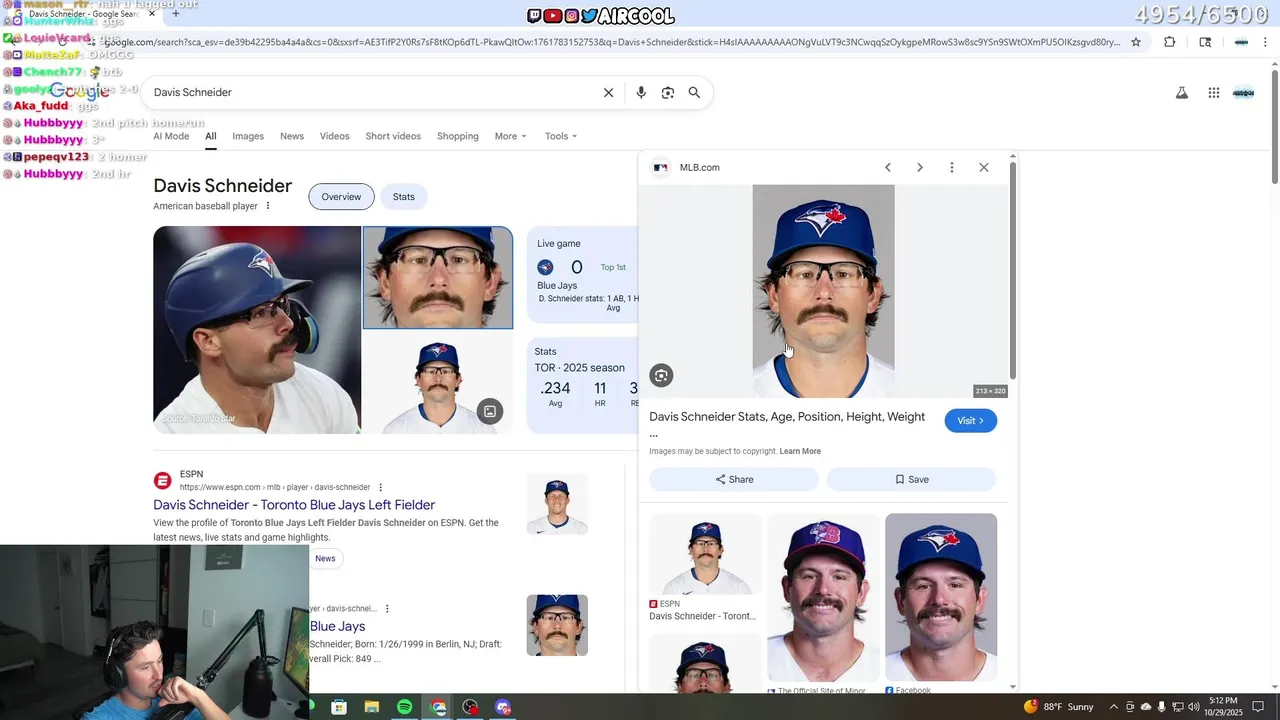Image resolution: width=1280 pixels, height=720 pixels.
Task: Open the Discord-like app in the taskbar
Action: pos(503,707)
